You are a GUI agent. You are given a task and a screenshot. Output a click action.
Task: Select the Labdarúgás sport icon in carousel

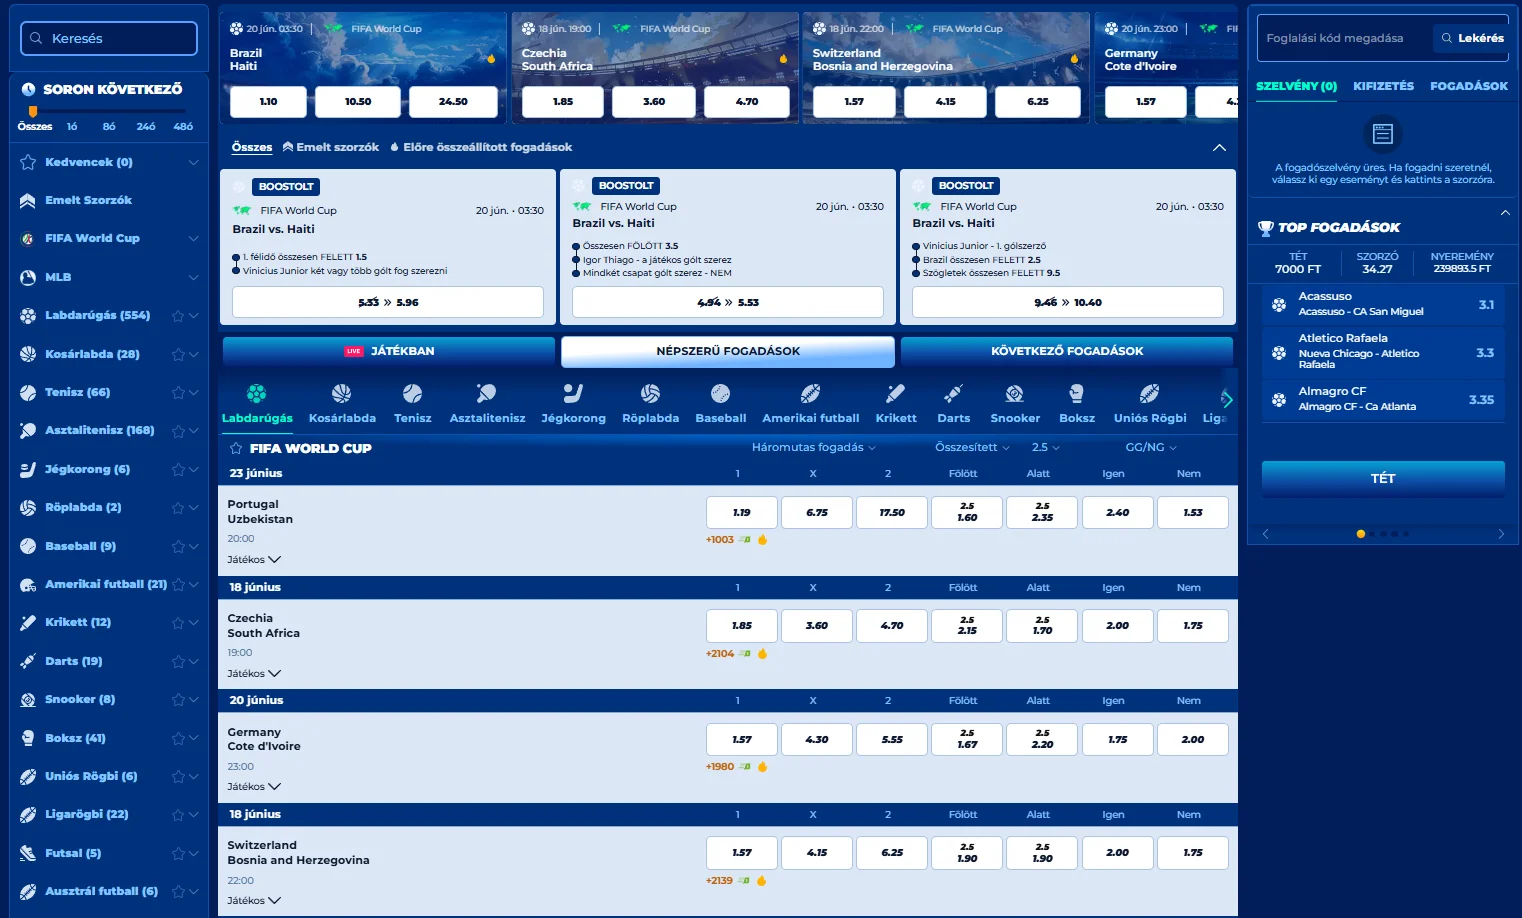coord(257,394)
